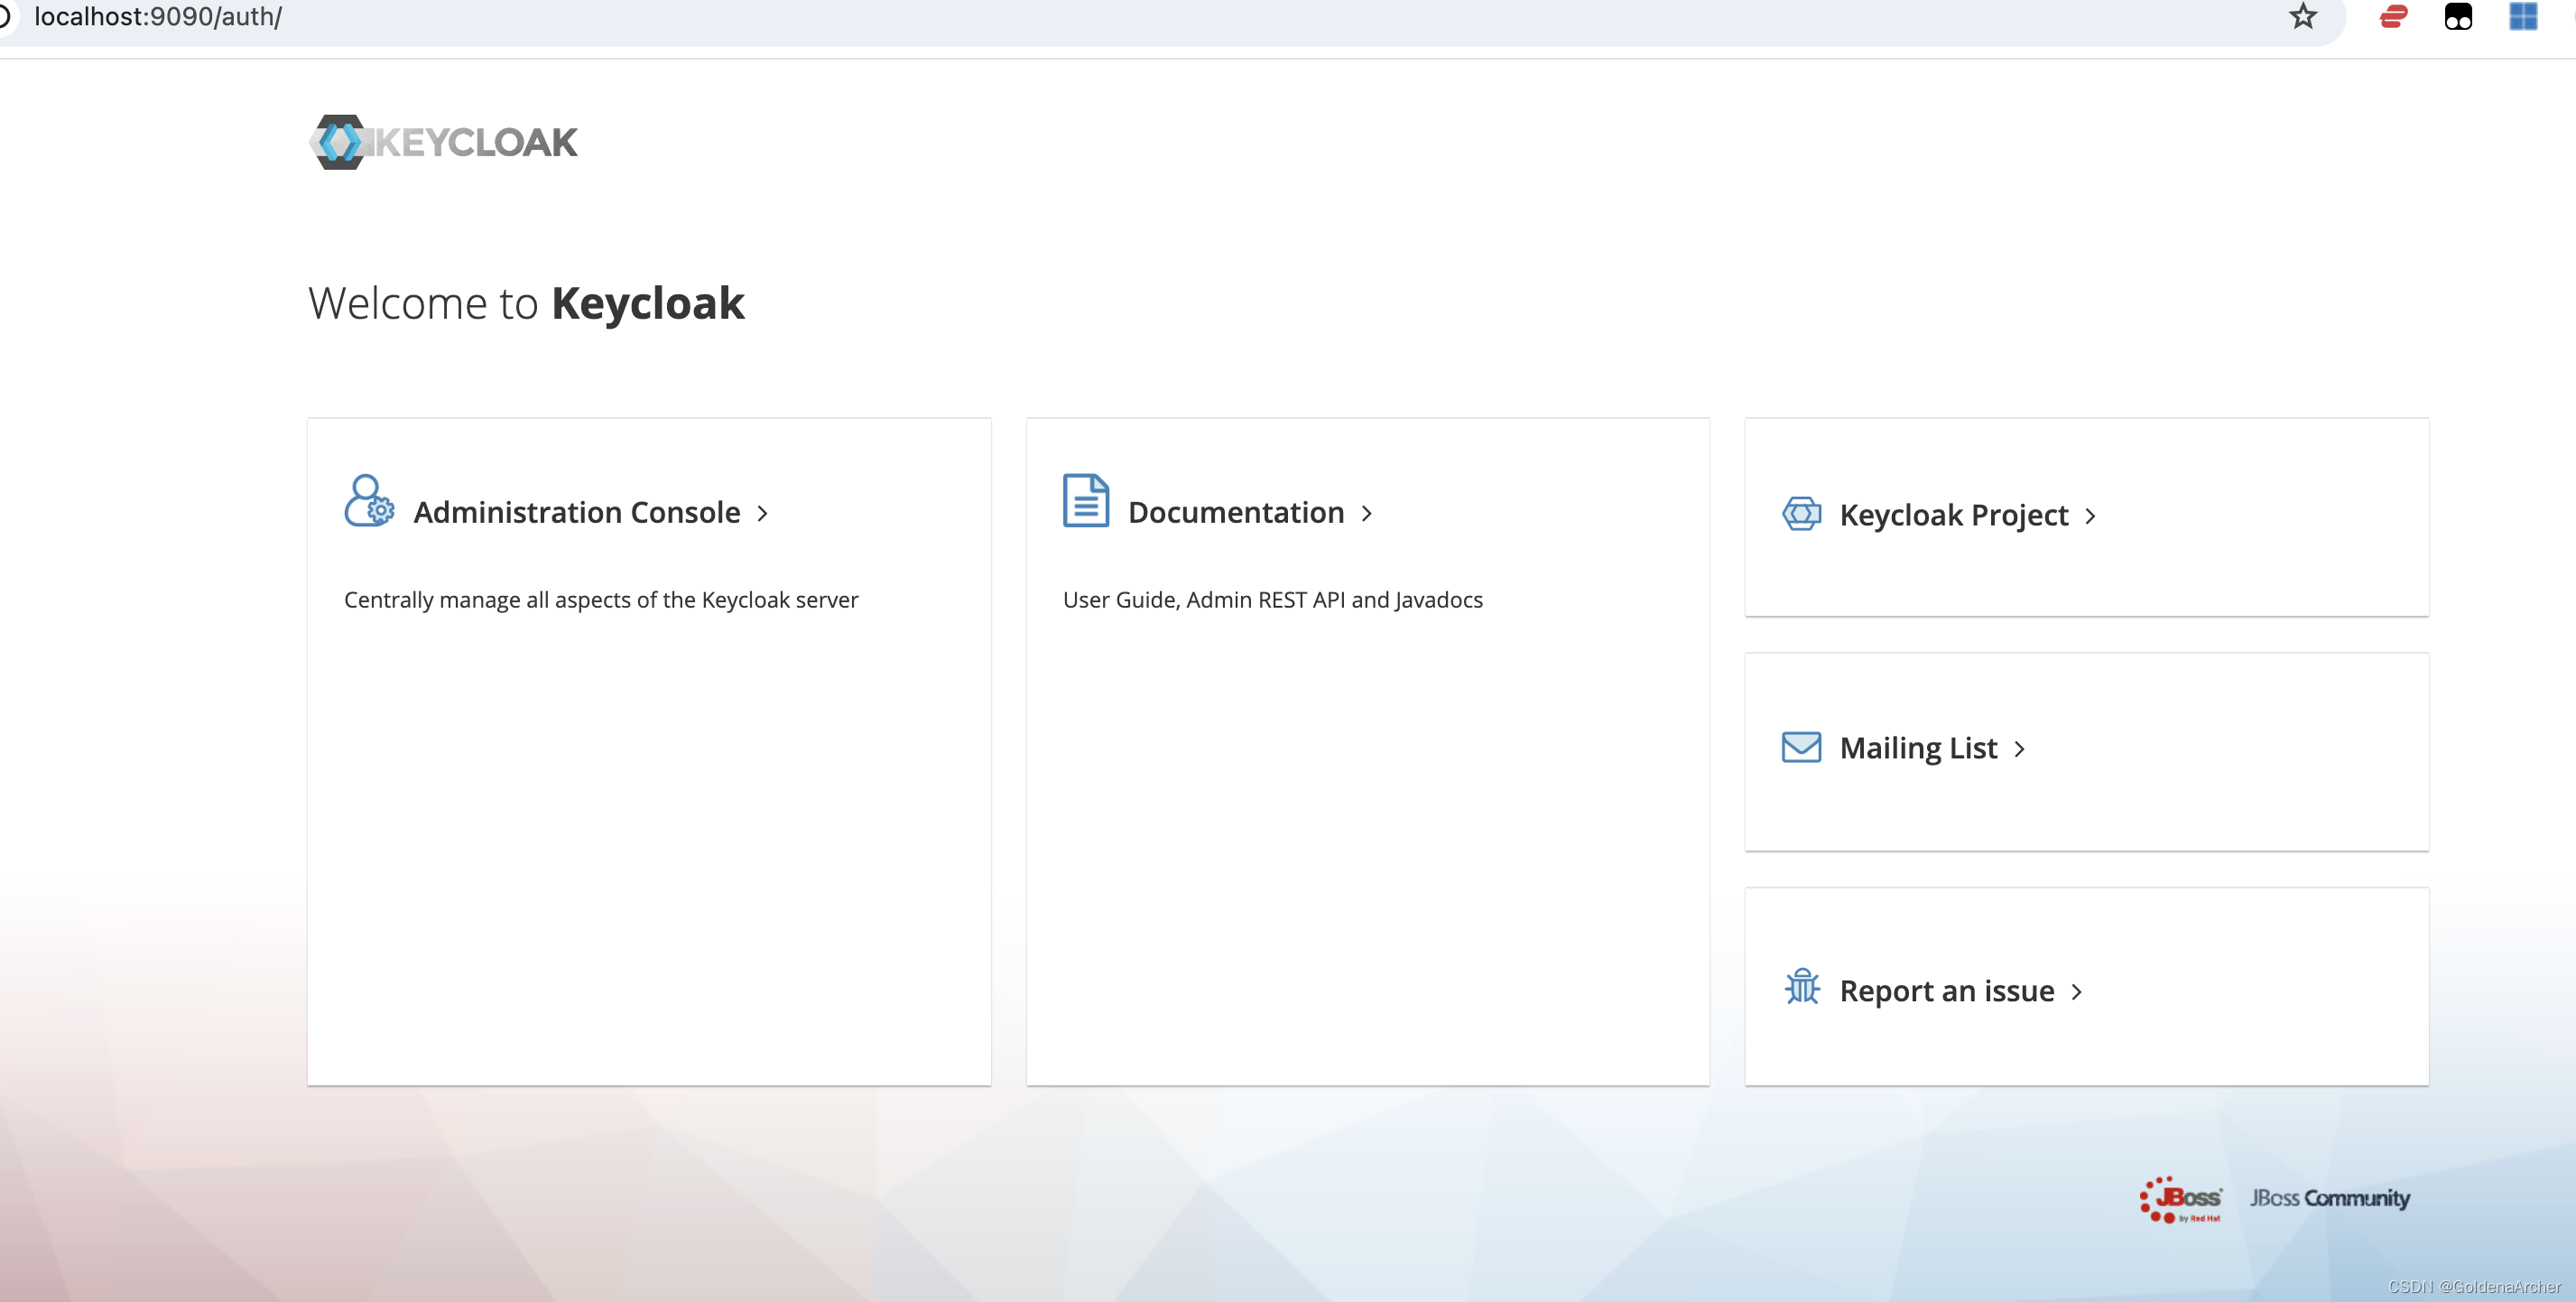Open the Mailing List link

(x=1918, y=748)
